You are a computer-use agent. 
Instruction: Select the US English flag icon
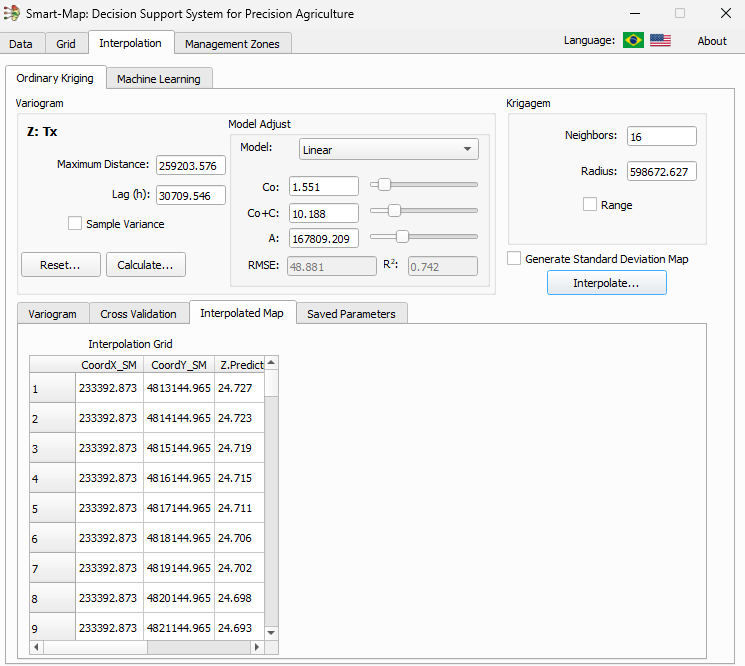(x=660, y=40)
